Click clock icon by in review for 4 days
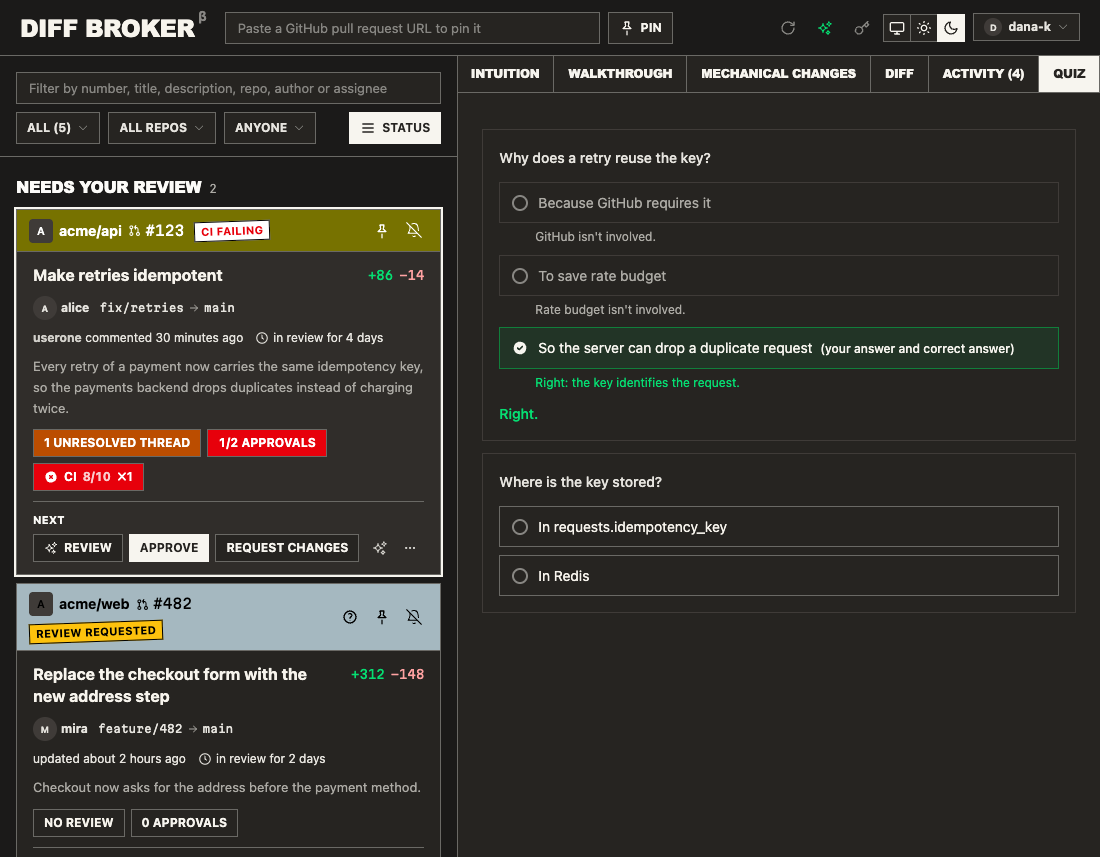The height and width of the screenshot is (857, 1100). pos(262,338)
